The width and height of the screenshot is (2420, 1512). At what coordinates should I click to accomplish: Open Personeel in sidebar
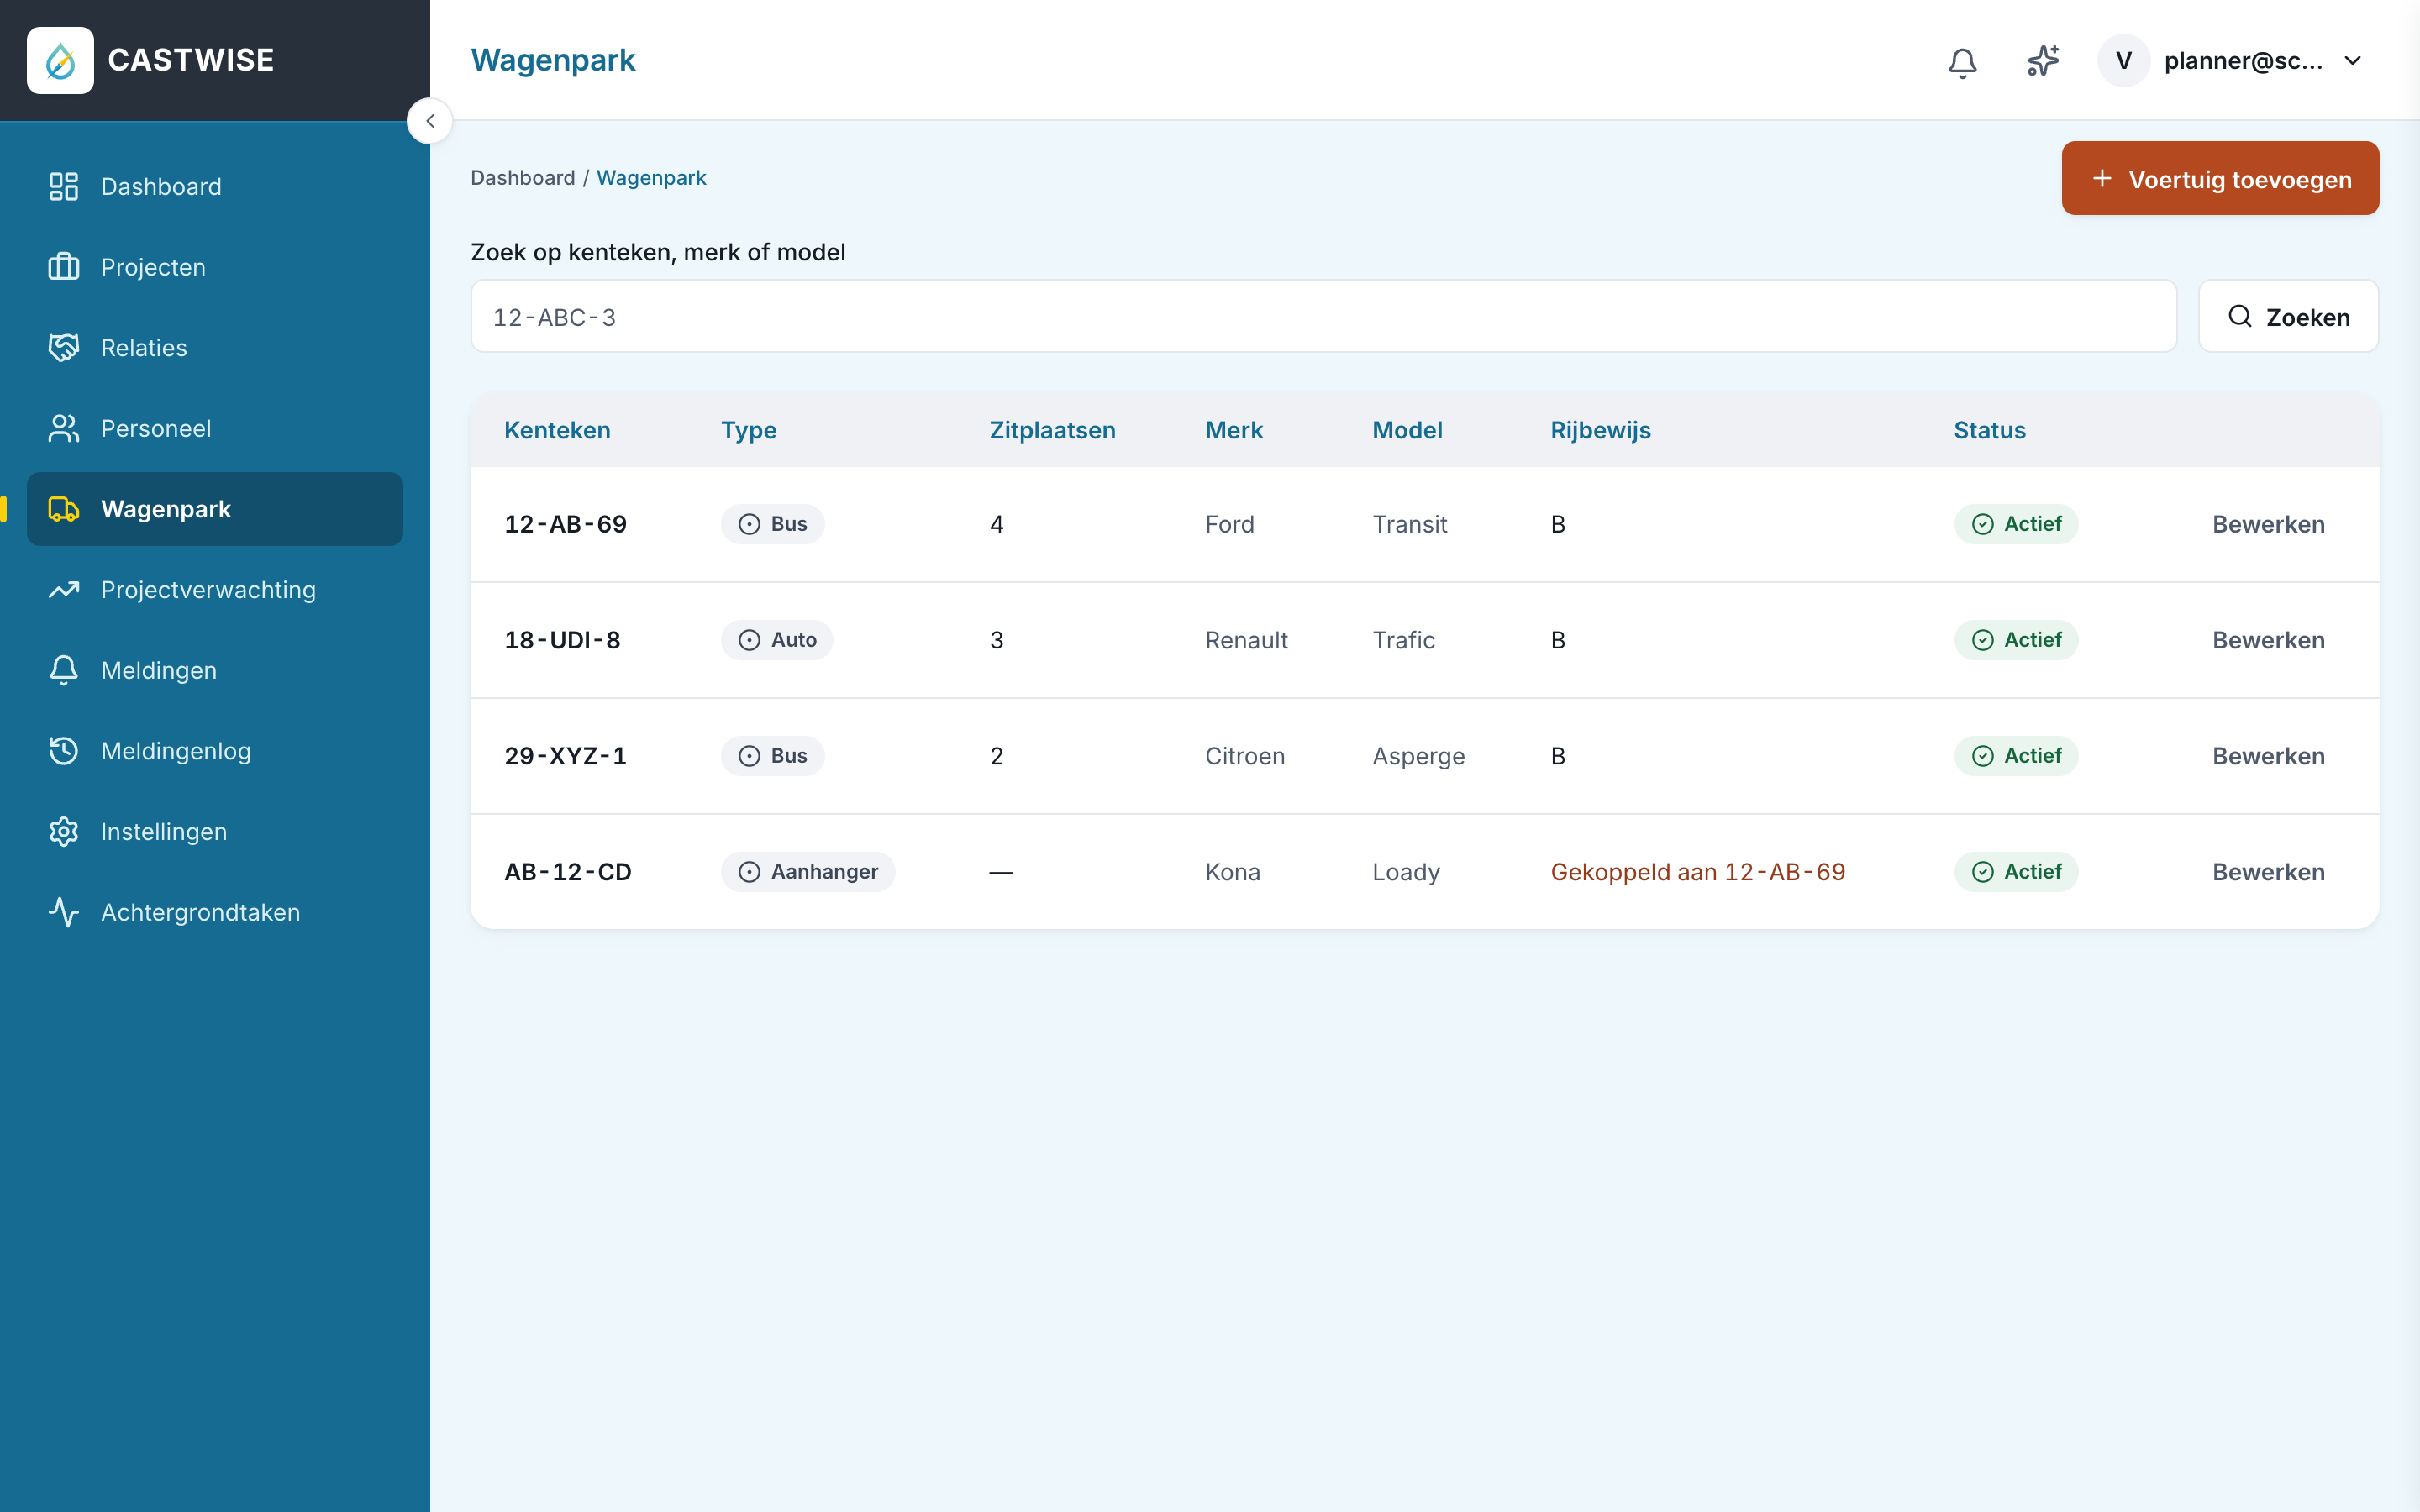click(x=215, y=428)
